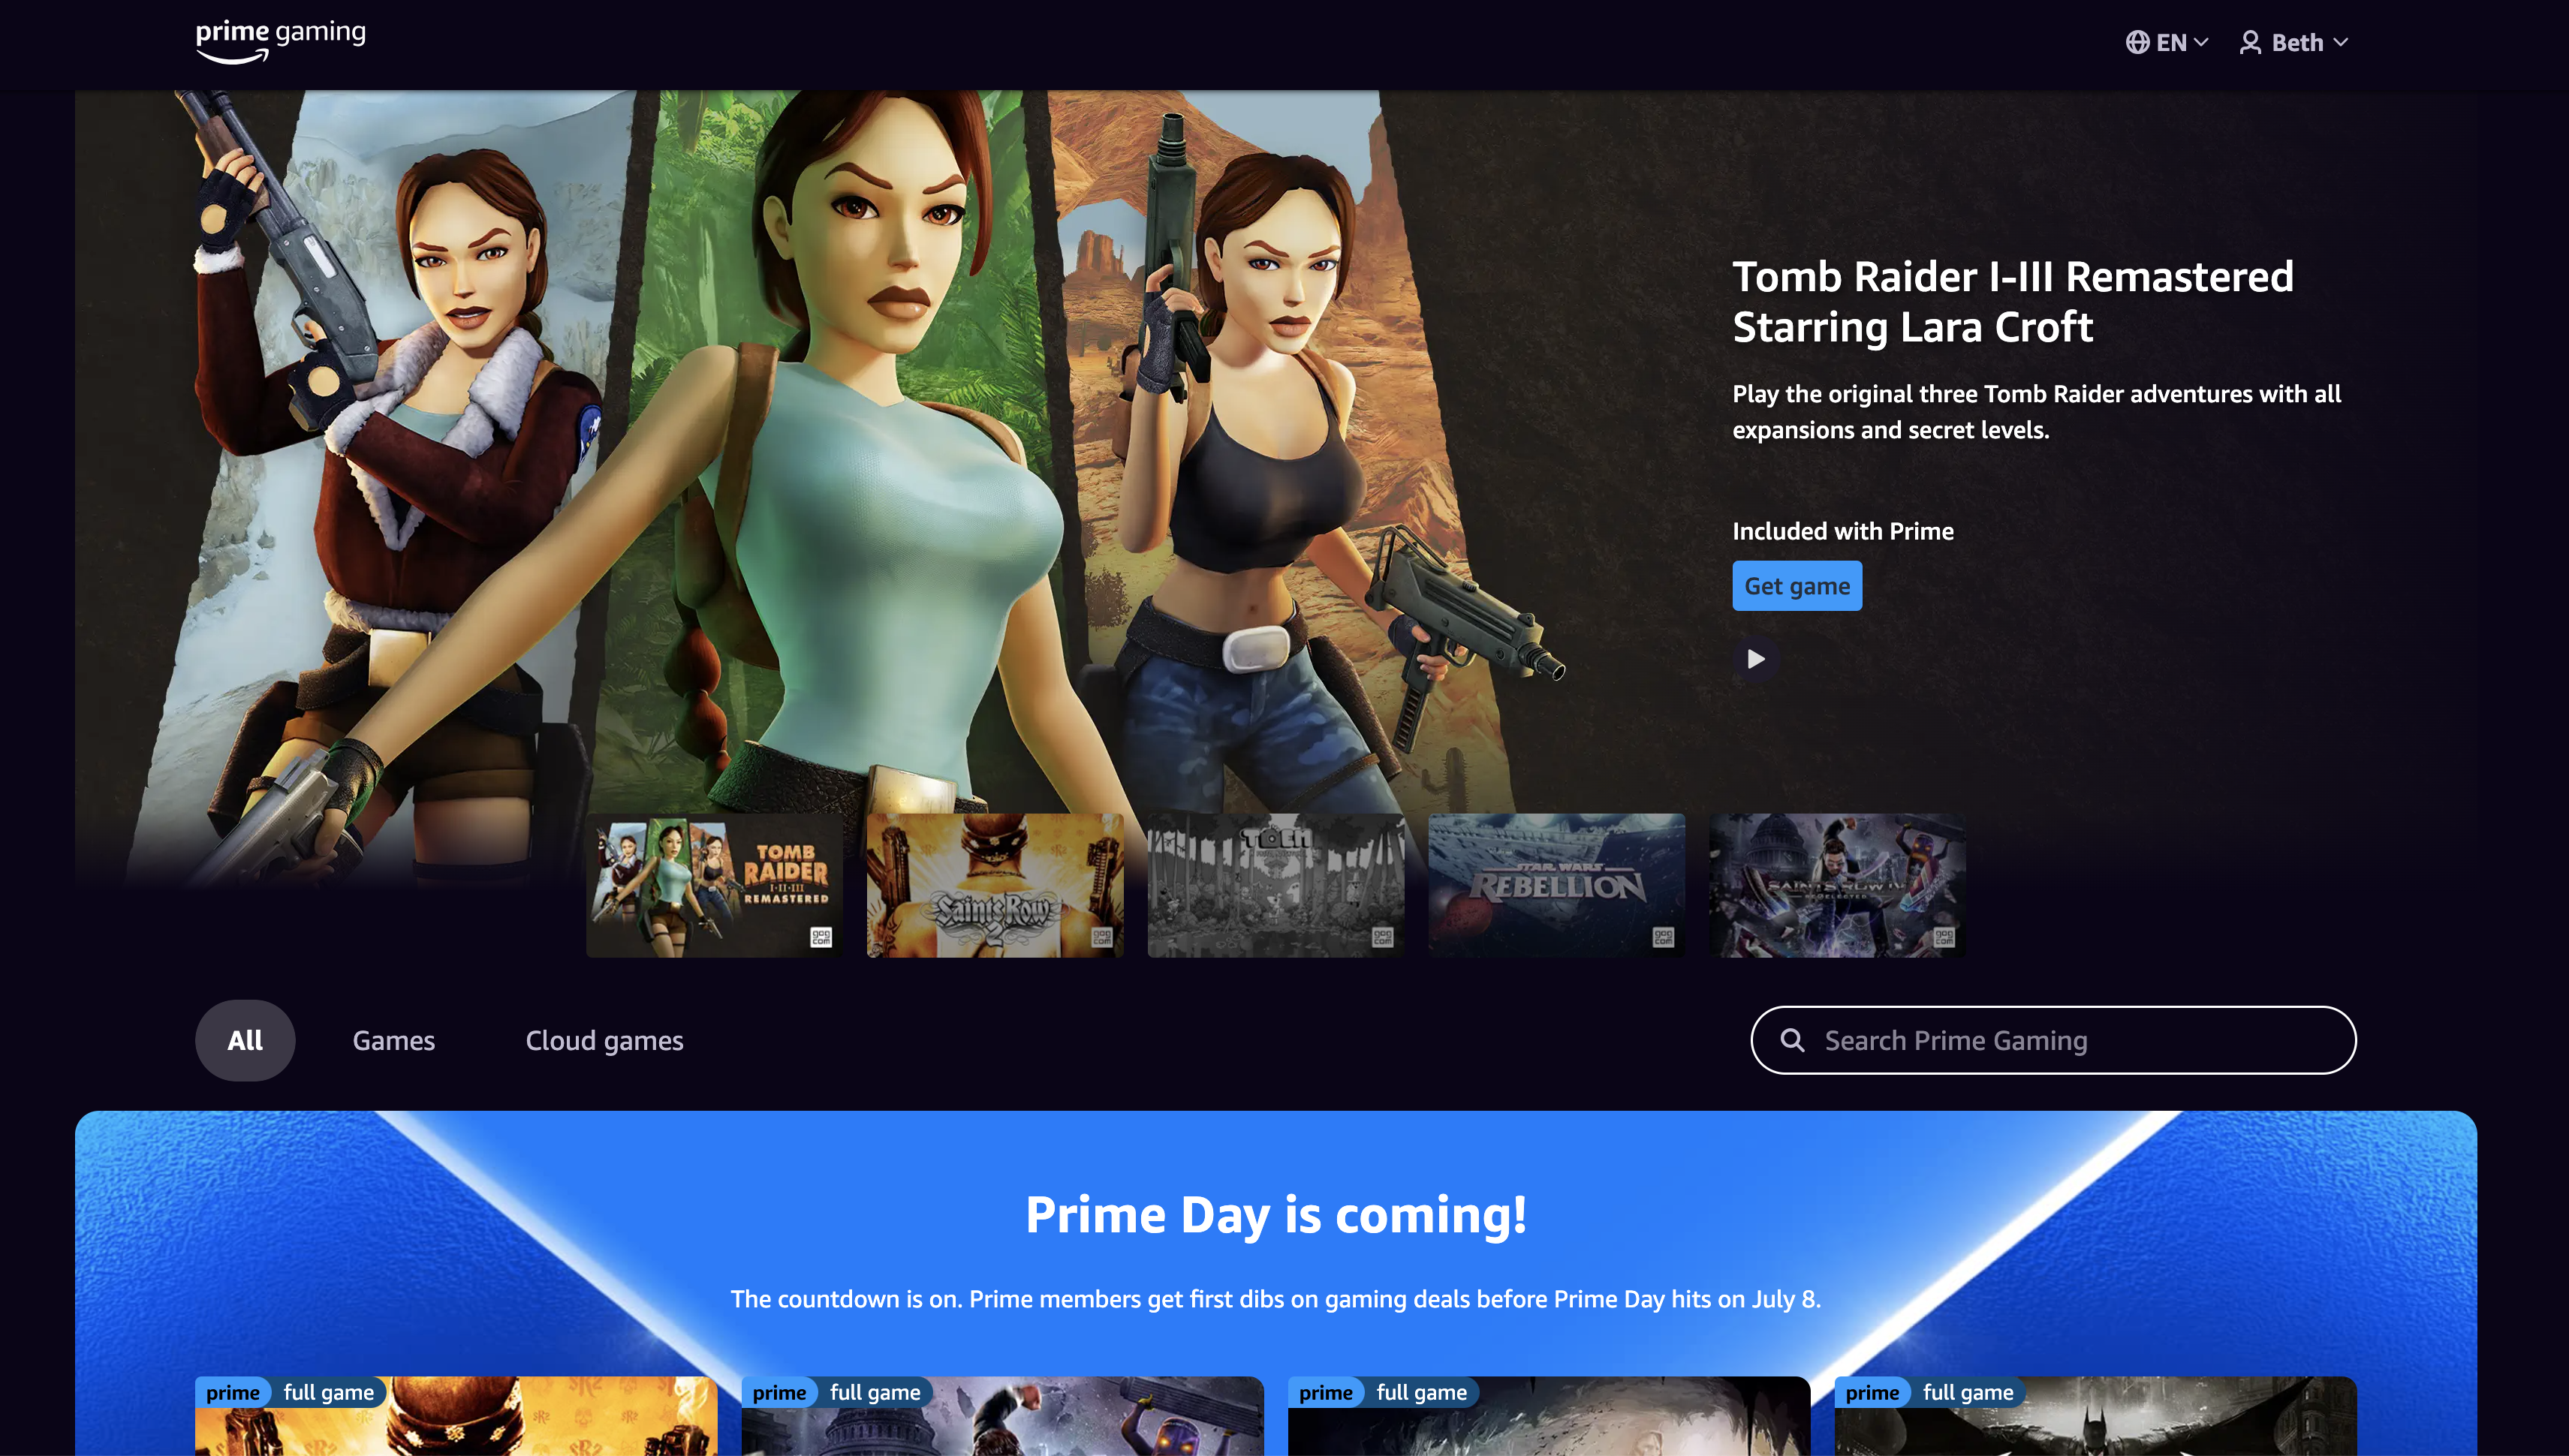
Task: Open the Batman prime full game card
Action: coord(2096,1416)
